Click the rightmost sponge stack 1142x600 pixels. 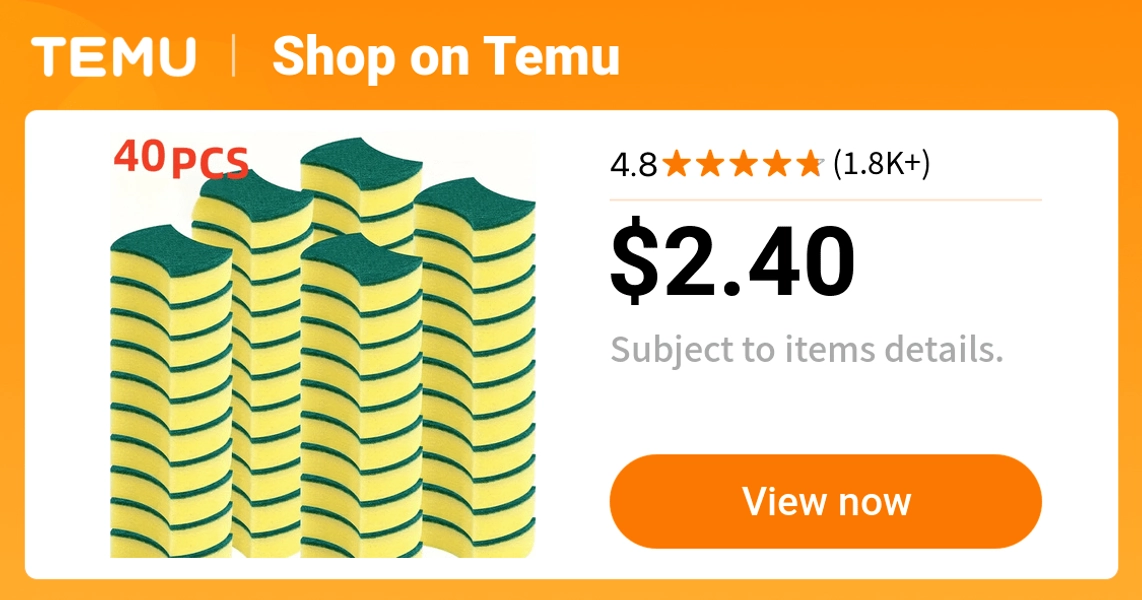(x=475, y=366)
